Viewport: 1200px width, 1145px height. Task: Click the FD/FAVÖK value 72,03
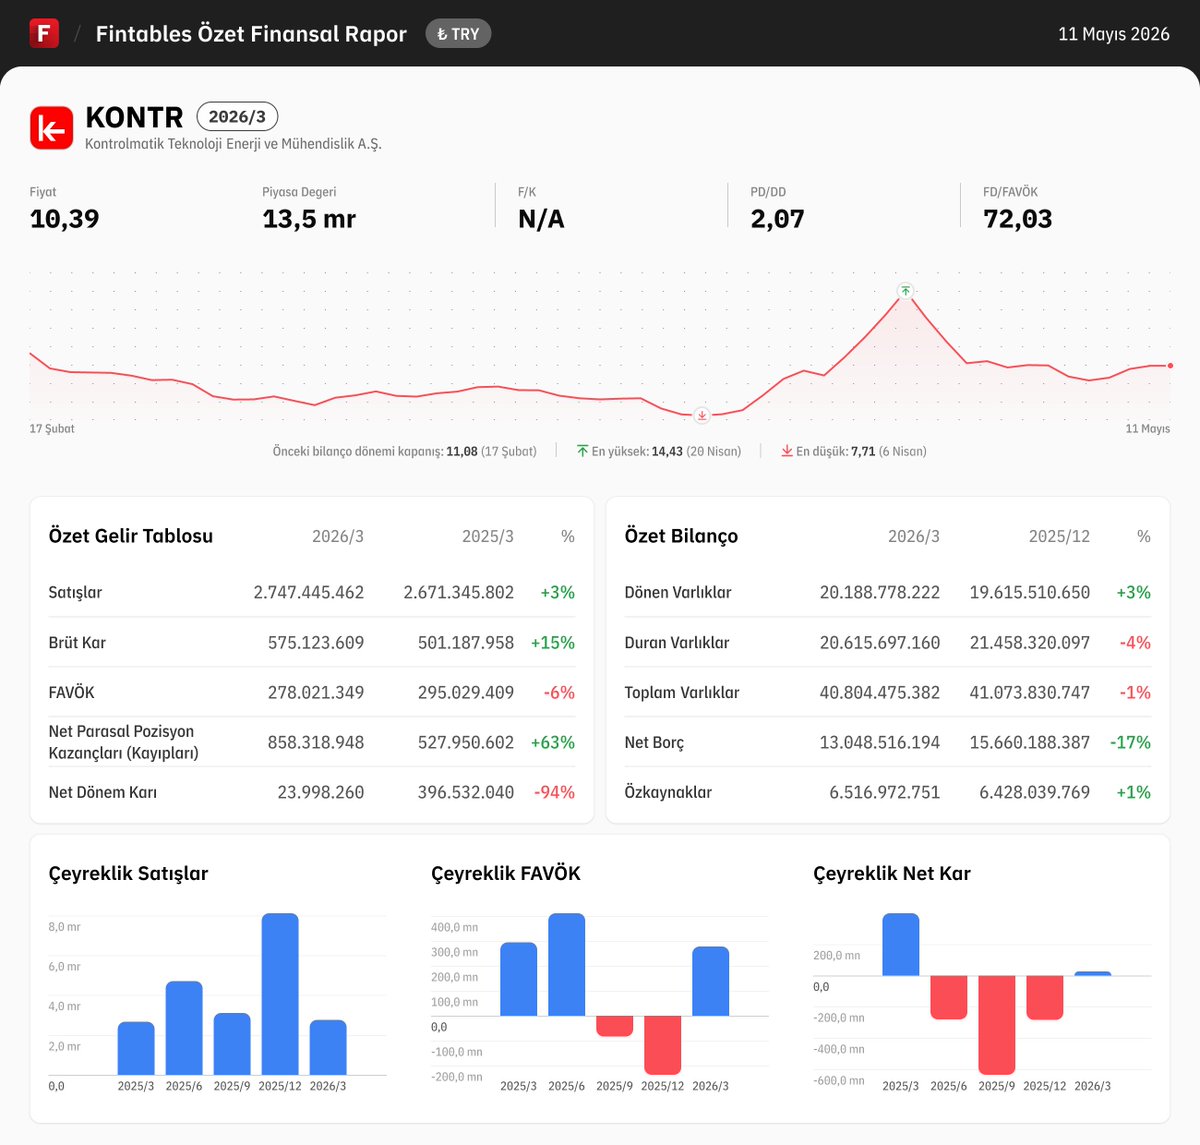click(x=1018, y=219)
